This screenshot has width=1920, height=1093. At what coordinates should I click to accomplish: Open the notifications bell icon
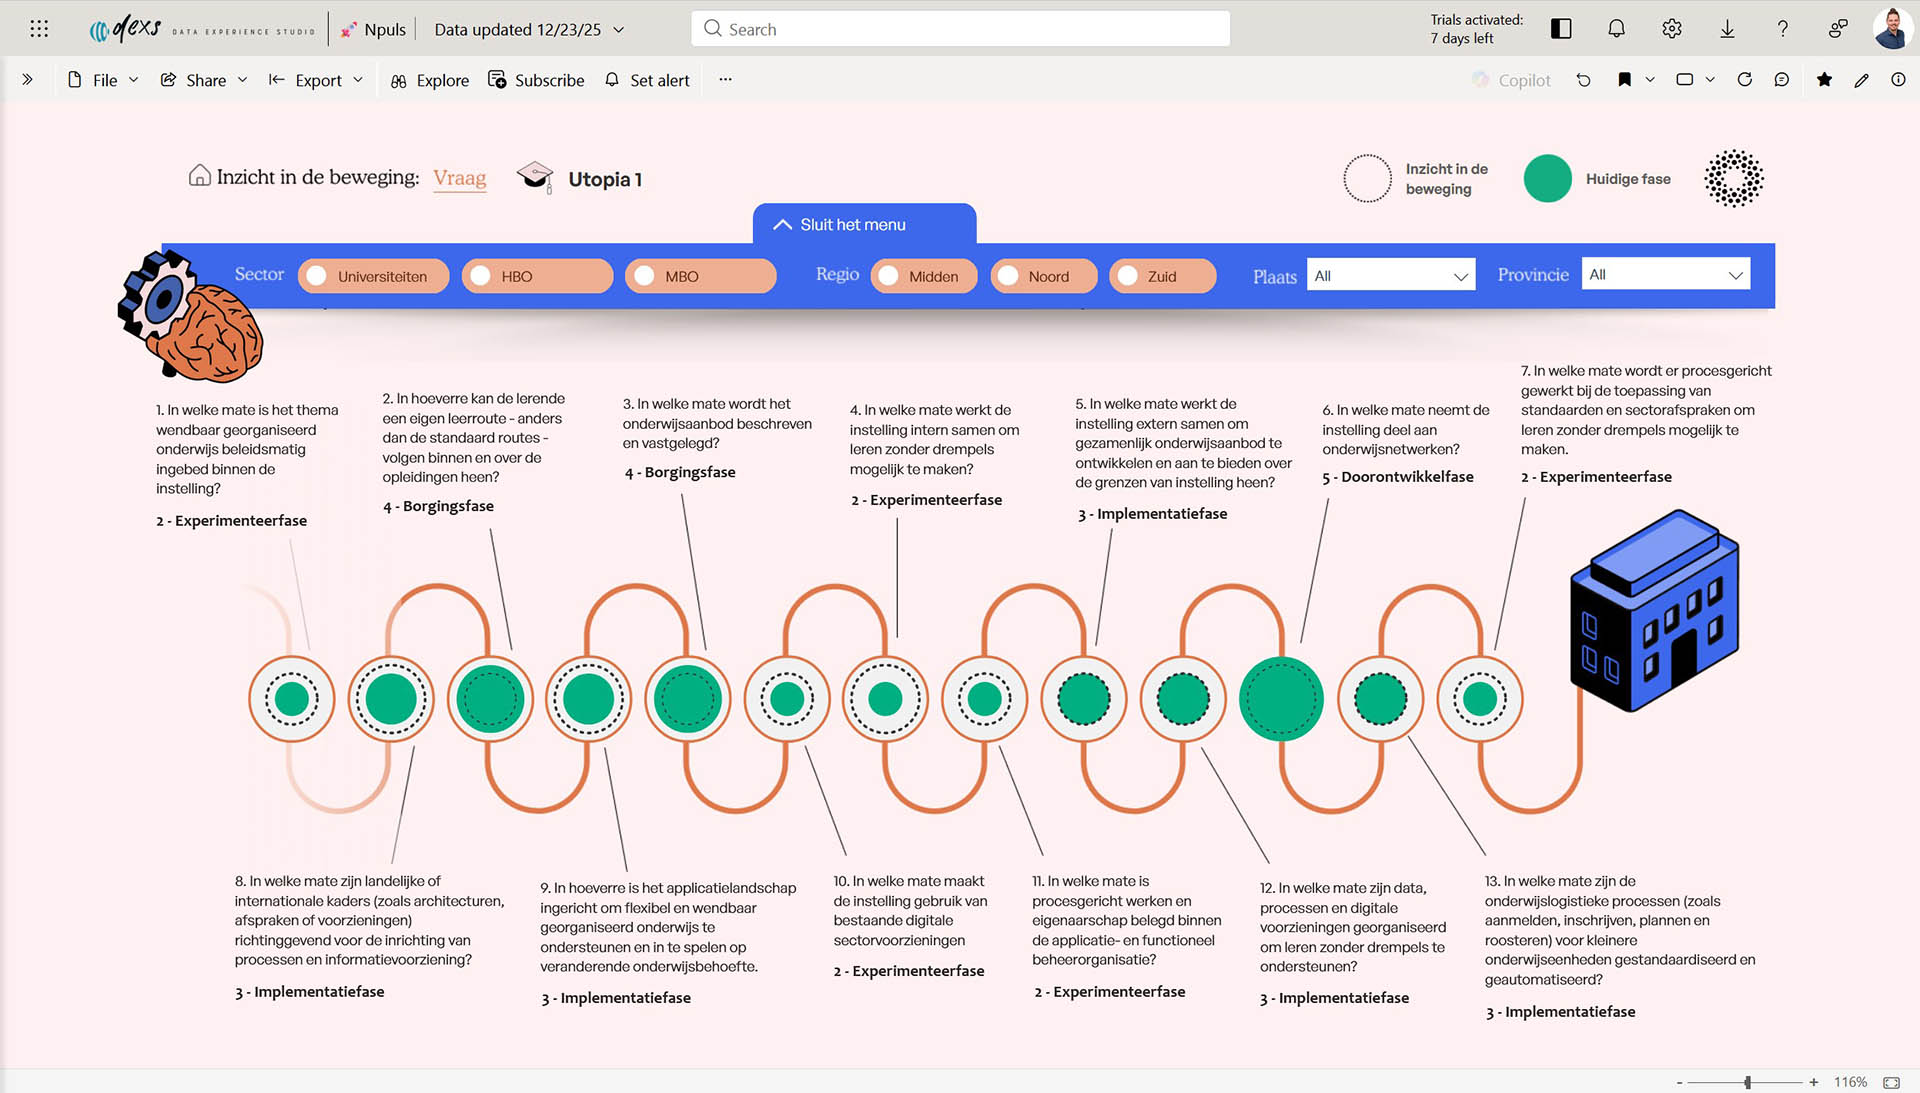pos(1616,29)
